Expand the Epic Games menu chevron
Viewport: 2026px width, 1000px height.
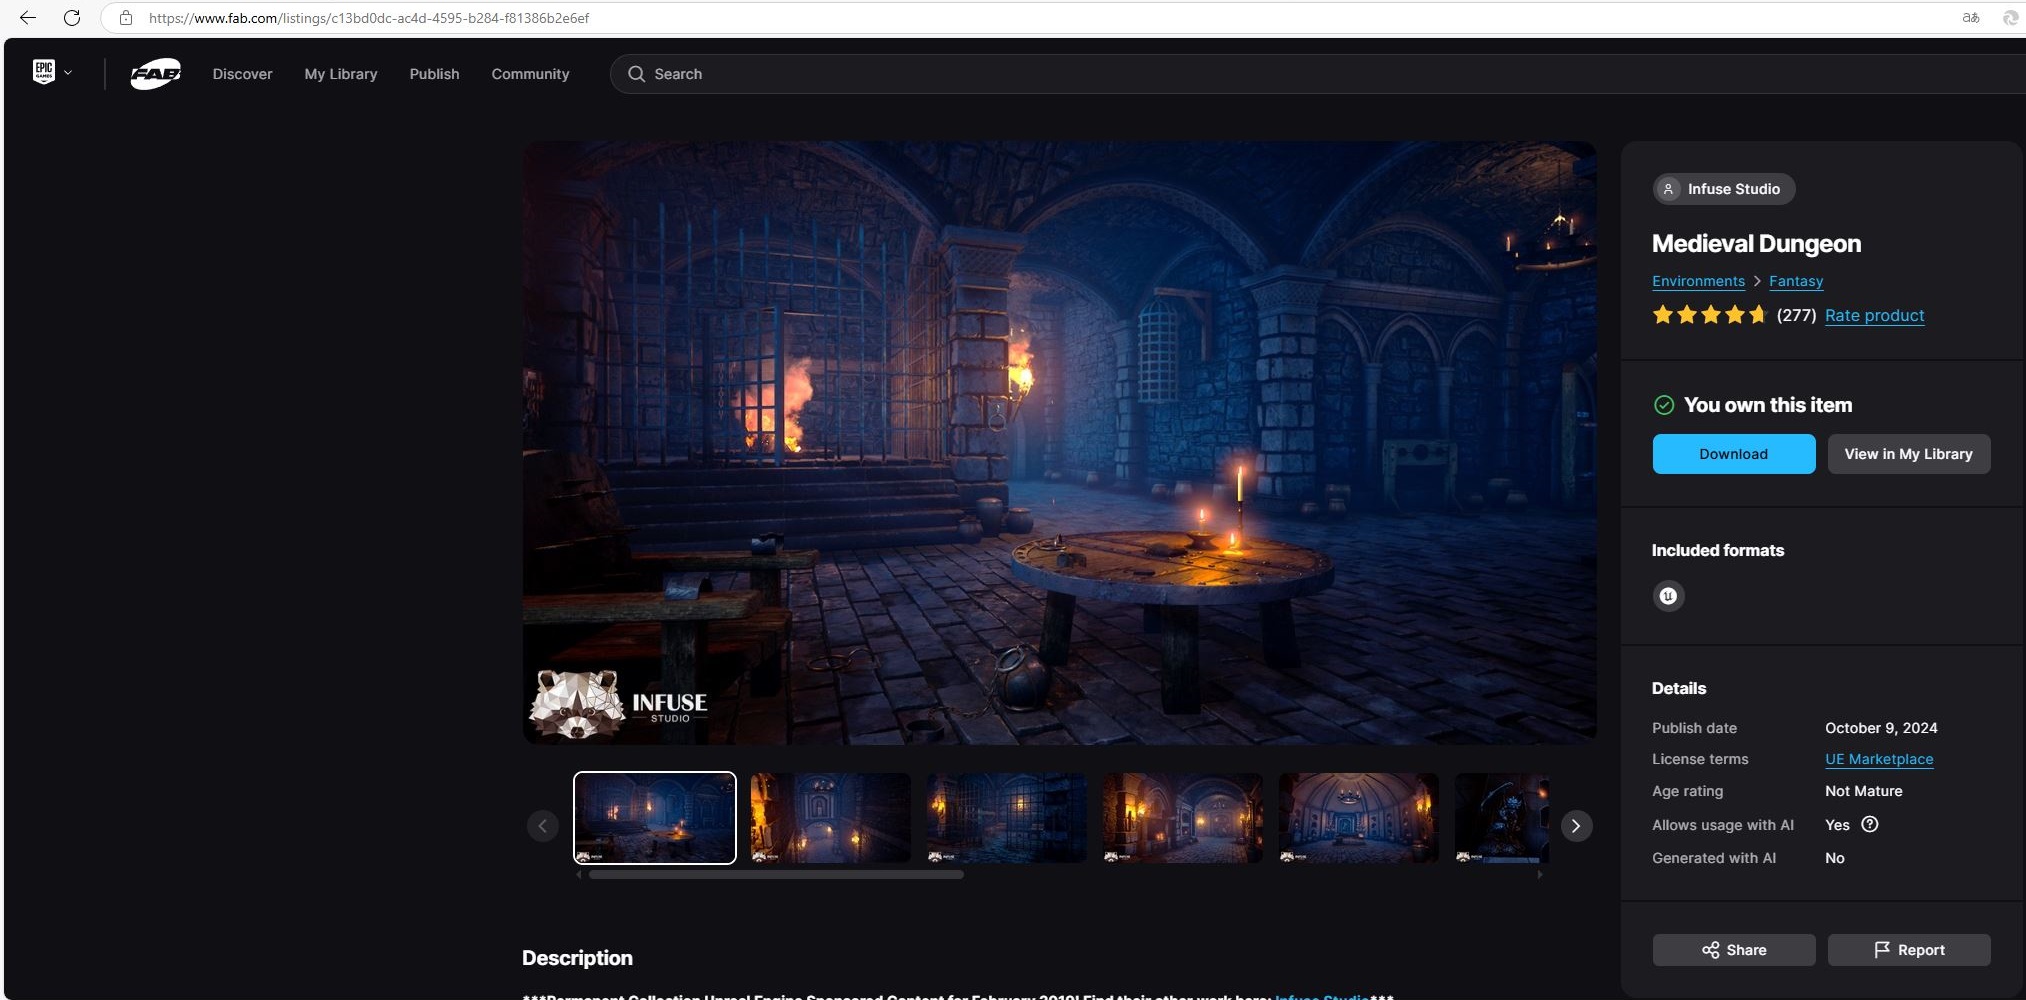point(68,73)
